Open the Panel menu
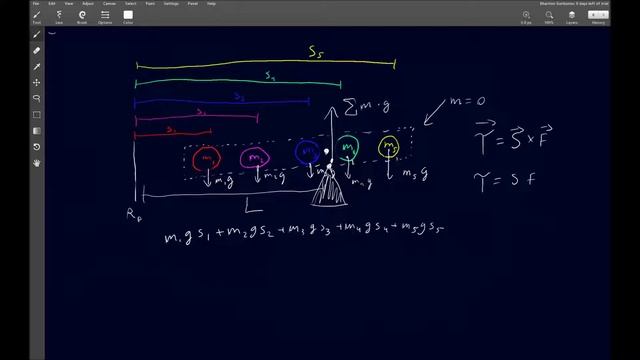 tap(193, 4)
